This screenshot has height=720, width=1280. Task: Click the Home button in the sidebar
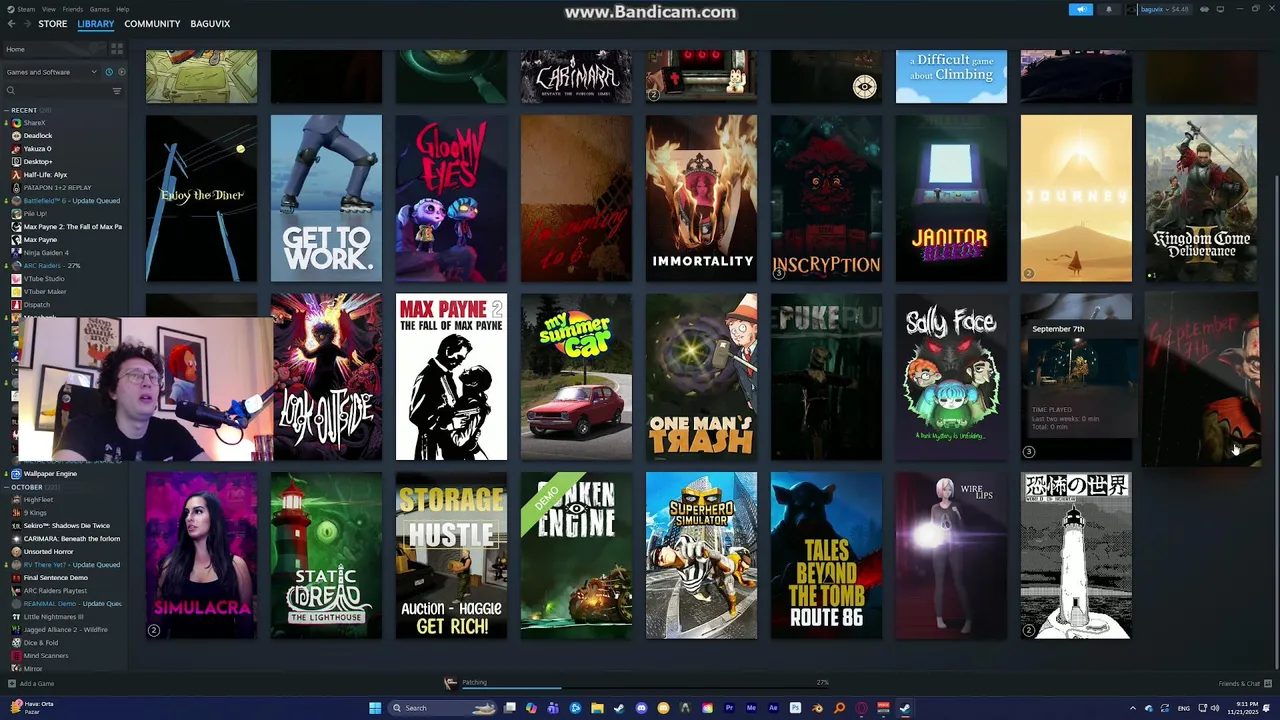pos(54,49)
